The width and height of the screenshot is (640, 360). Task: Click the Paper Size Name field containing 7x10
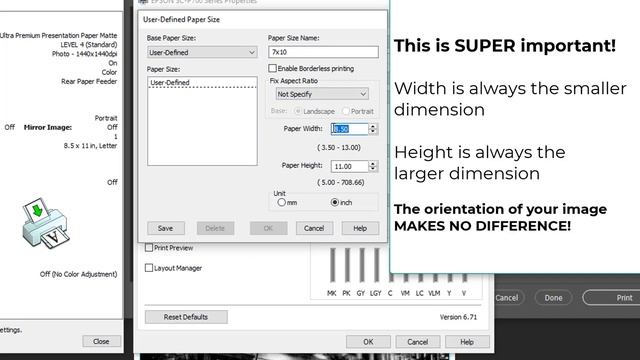323,52
